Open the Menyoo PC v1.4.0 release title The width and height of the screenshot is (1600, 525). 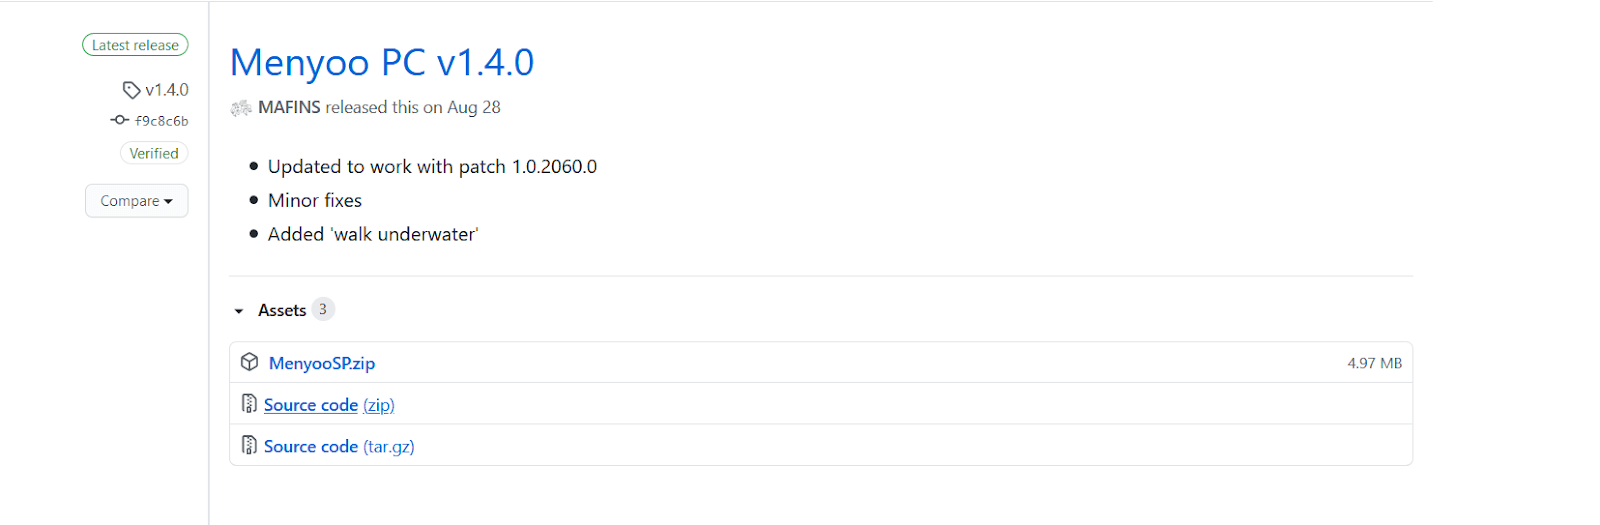382,62
